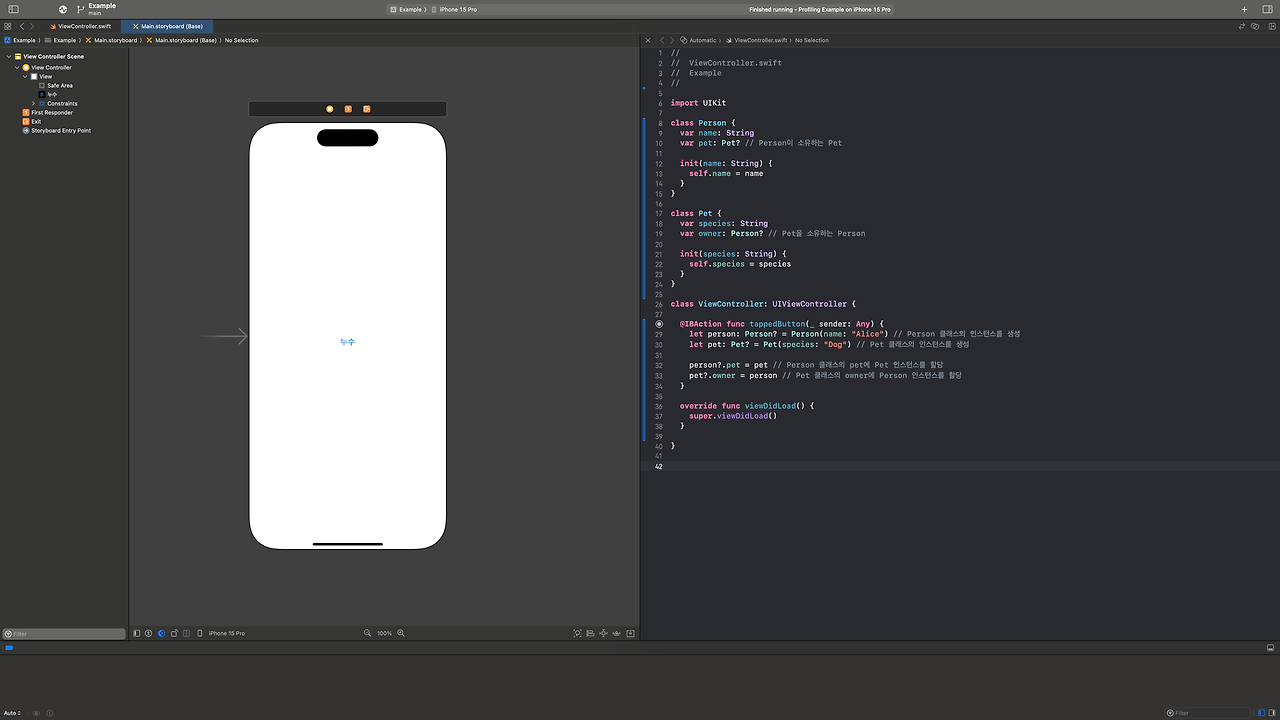1280x720 pixels.
Task: Click the First Responder dock icon on canvas
Action: click(x=348, y=109)
